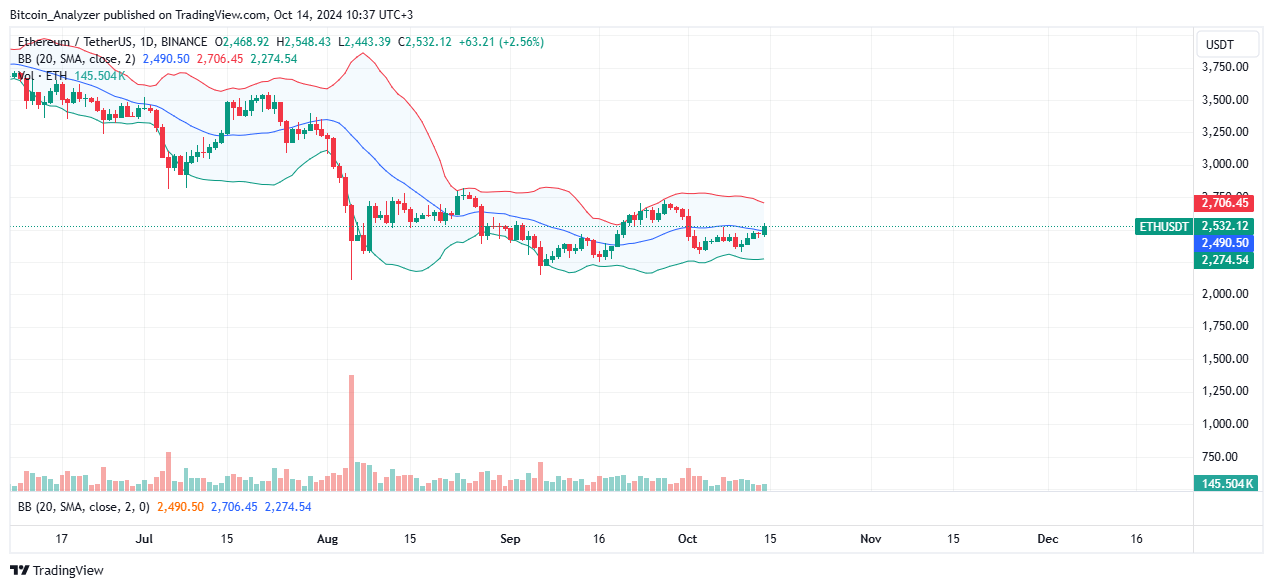Click the USDT currency selector button
Viewport: 1273px width, 588px height.
(1220, 45)
